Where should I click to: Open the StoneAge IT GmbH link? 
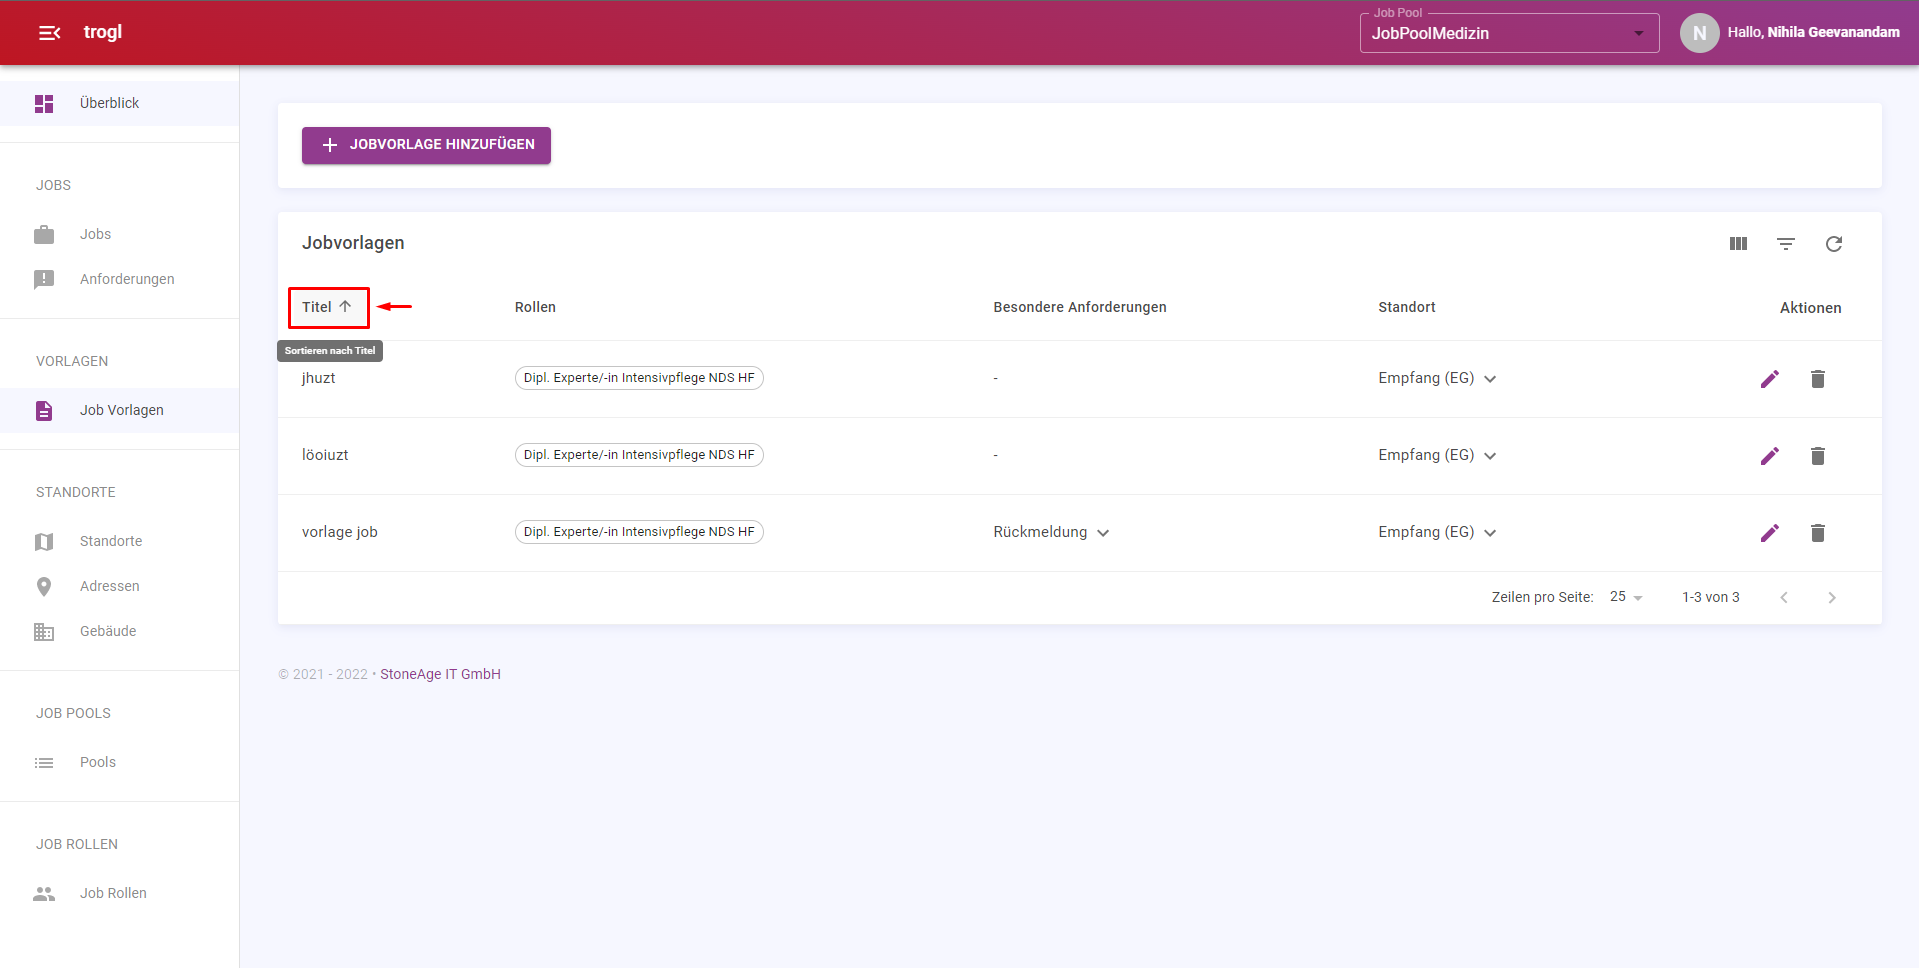click(x=440, y=674)
